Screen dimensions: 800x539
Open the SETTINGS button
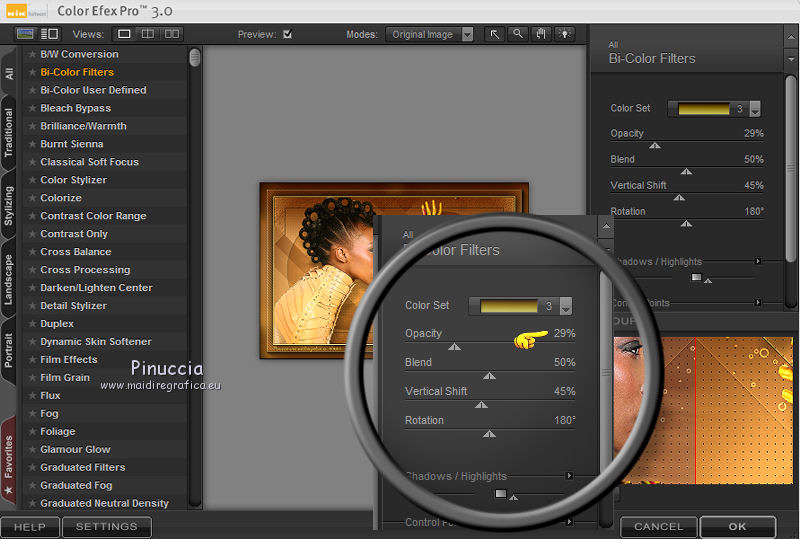(107, 527)
